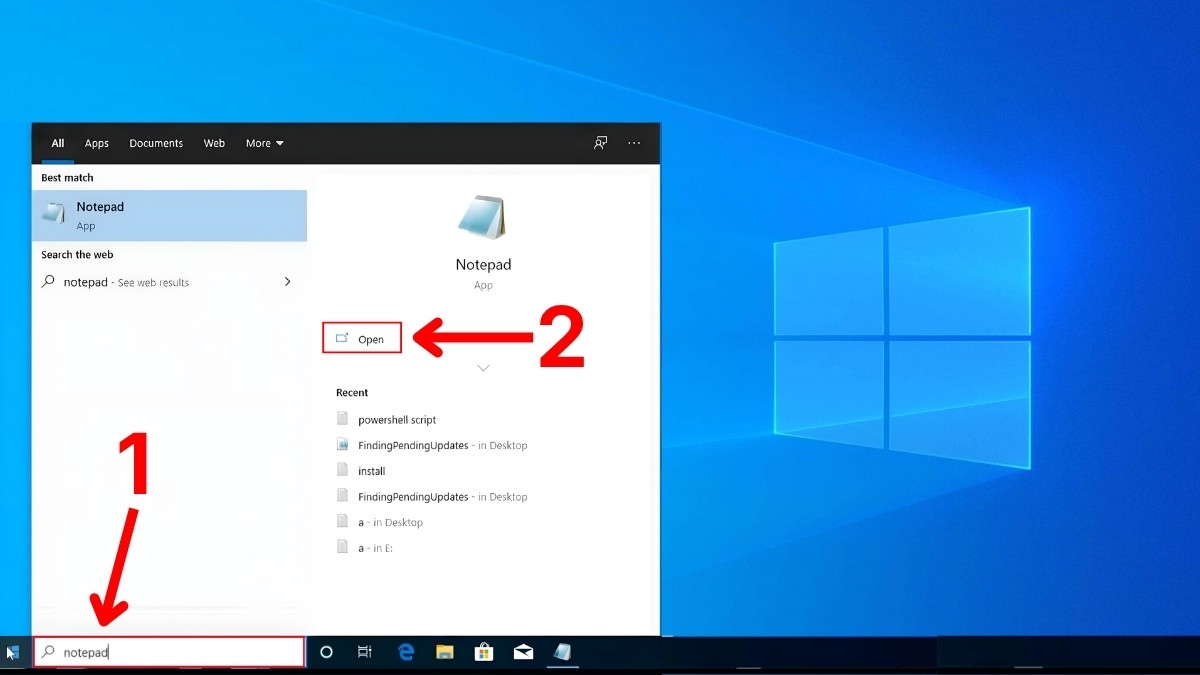Switch to the Documents tab
The width and height of the screenshot is (1200, 675).
[x=156, y=143]
